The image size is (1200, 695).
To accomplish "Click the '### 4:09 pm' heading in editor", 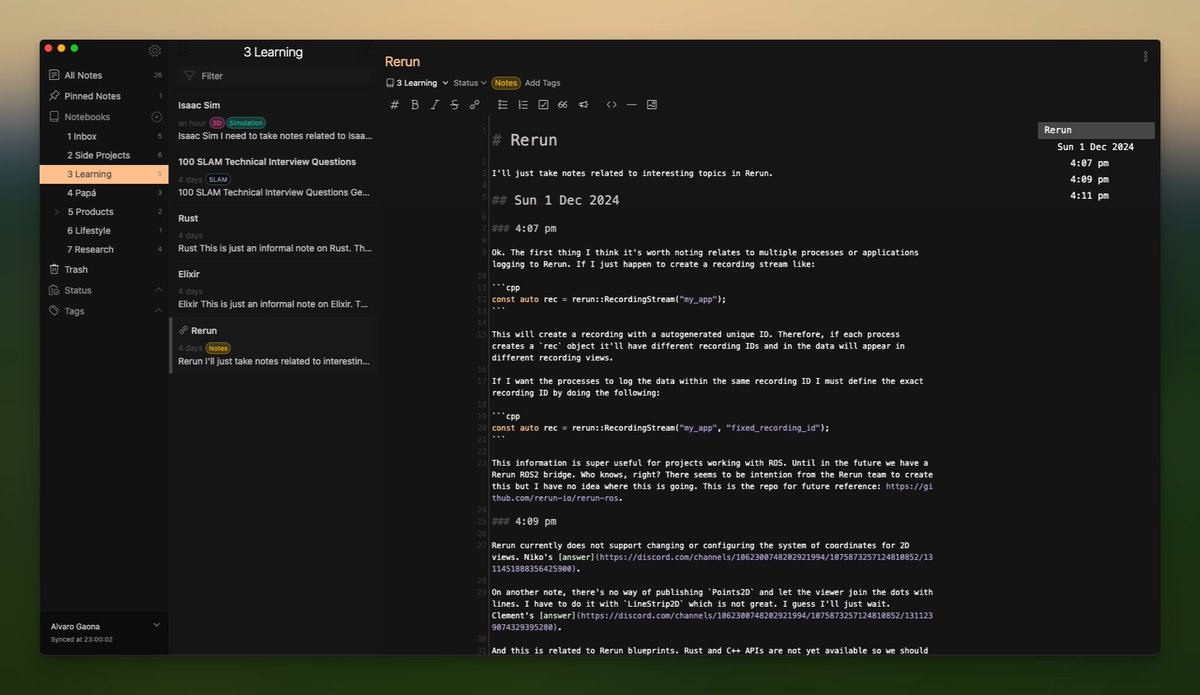I will point(524,521).
